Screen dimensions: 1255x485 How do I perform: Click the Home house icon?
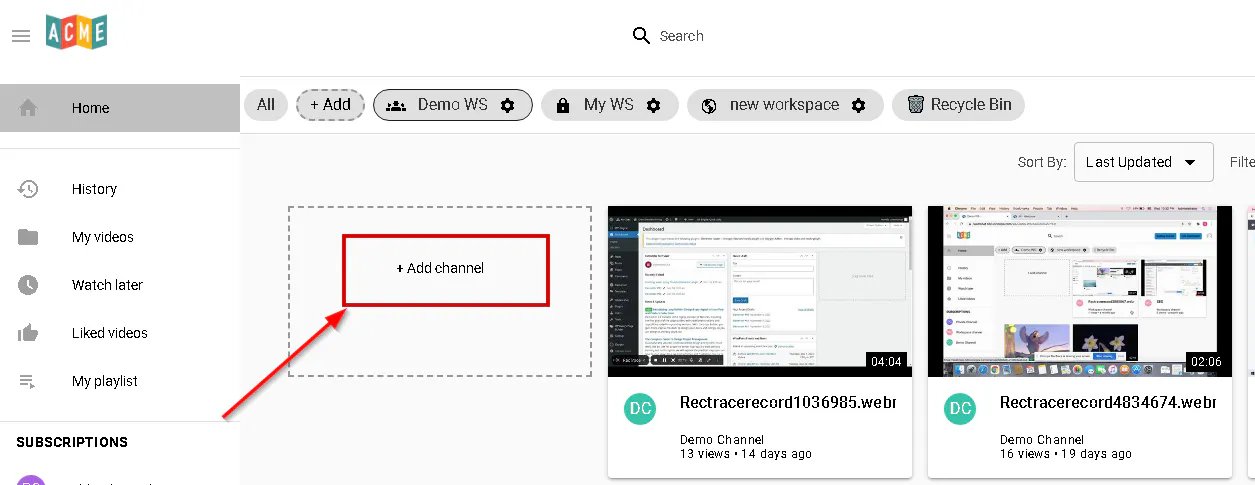[28, 108]
